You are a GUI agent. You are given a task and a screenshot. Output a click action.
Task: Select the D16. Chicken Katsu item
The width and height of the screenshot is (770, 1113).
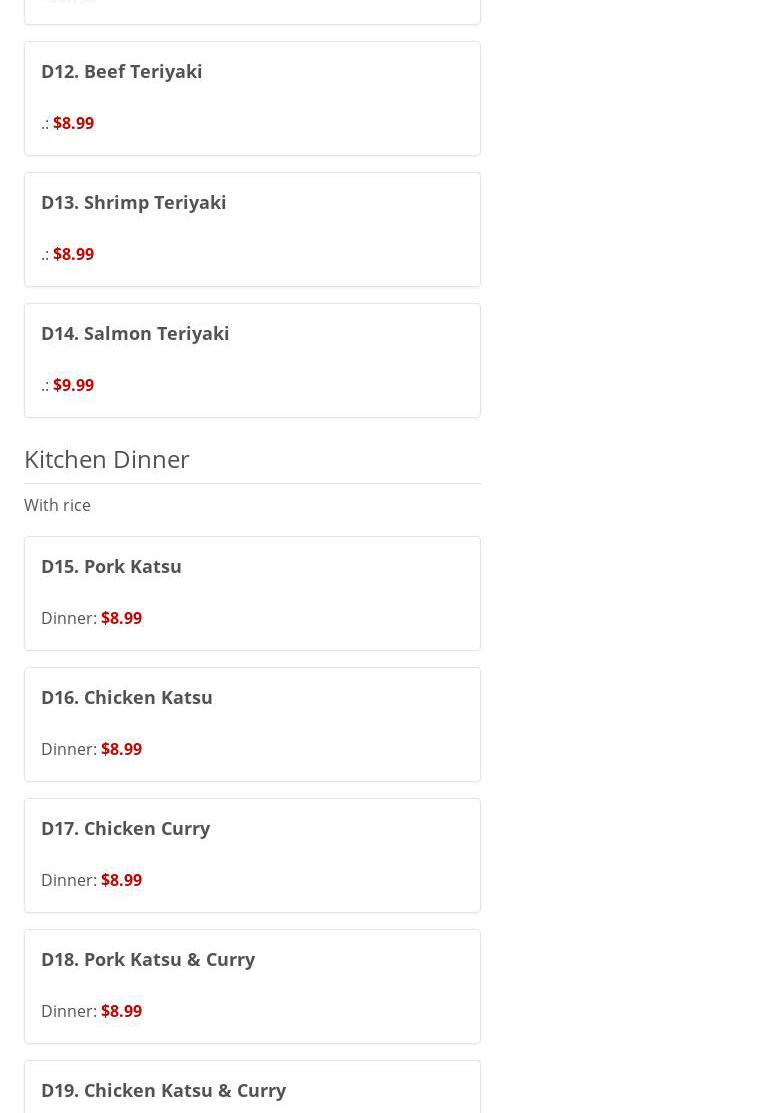(x=127, y=698)
